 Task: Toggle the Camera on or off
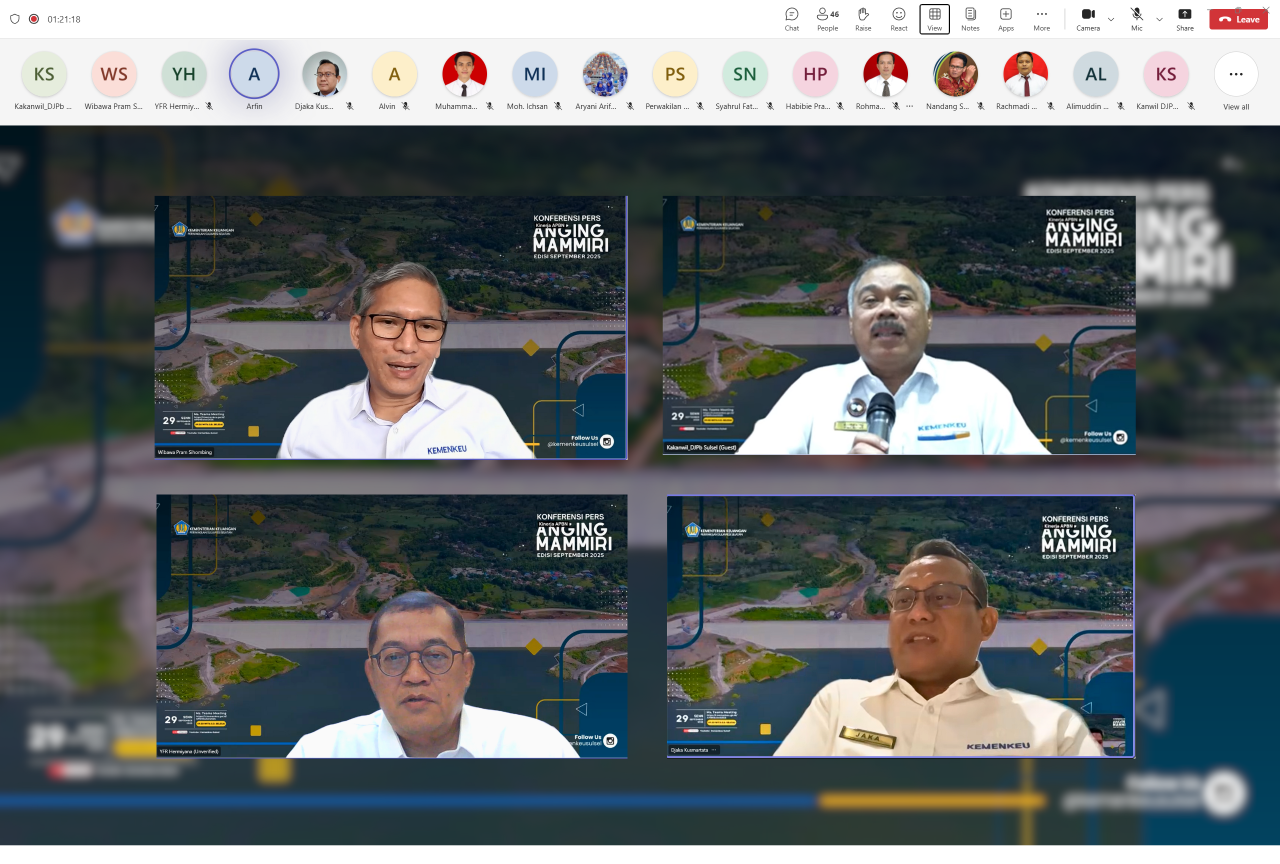1088,18
